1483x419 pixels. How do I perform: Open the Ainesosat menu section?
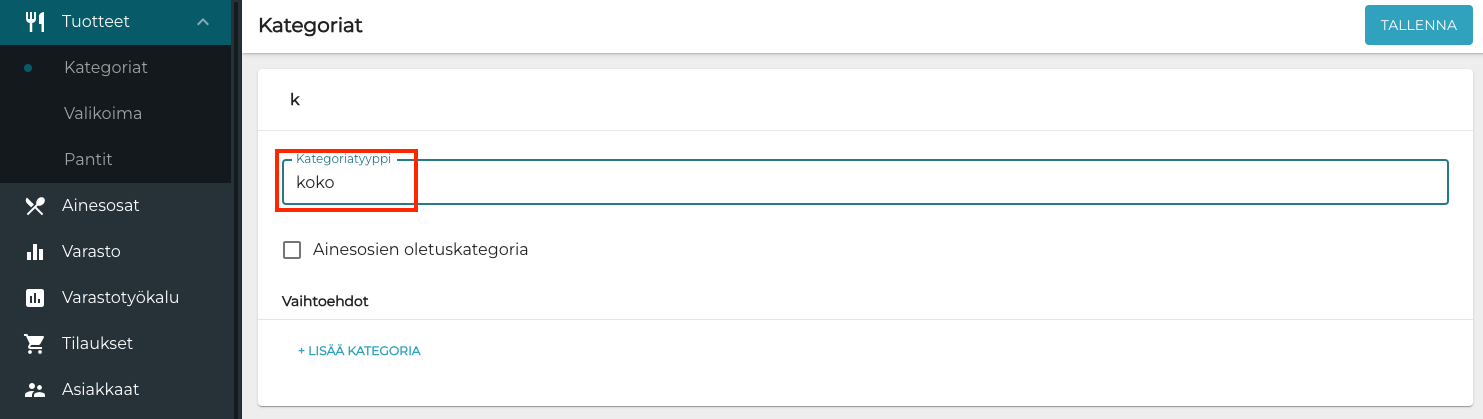[x=100, y=206]
